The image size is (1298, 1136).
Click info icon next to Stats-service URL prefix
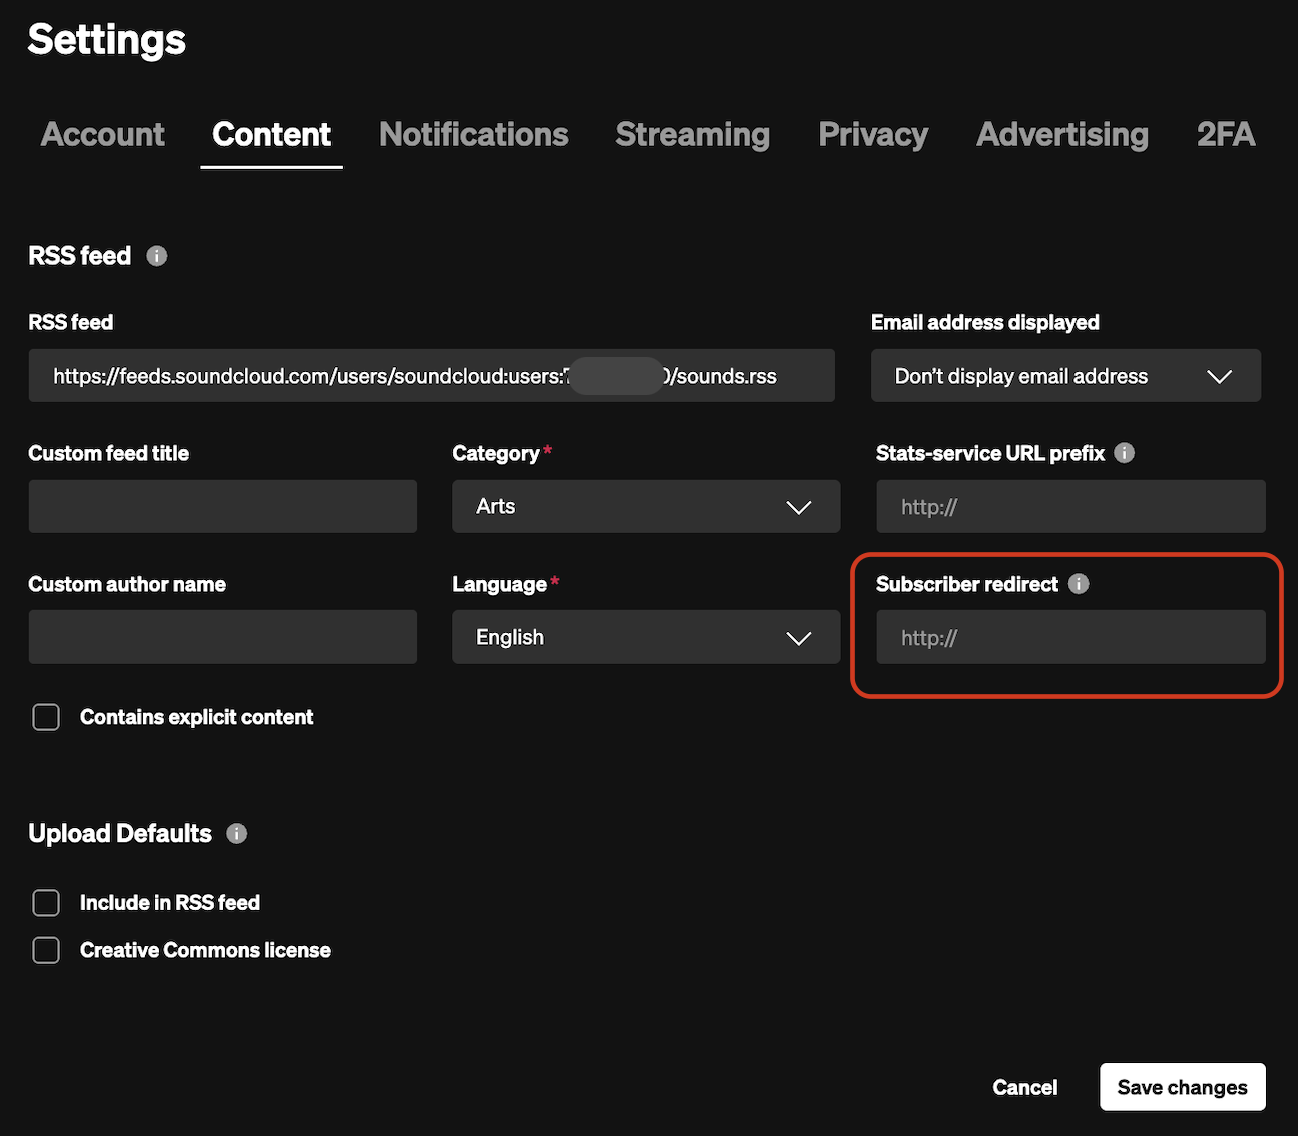[1125, 453]
